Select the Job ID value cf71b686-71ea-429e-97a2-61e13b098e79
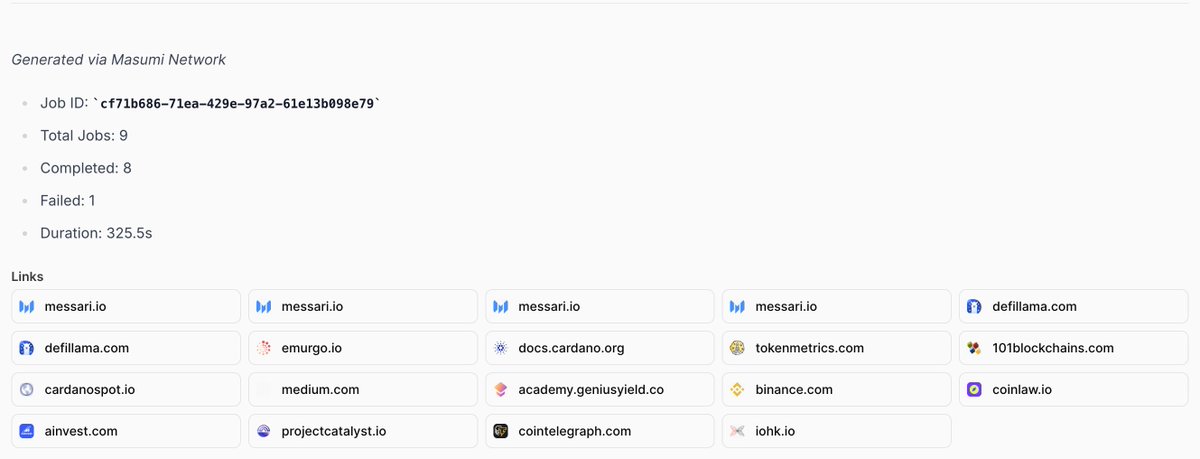The image size is (1200, 459). pos(237,103)
